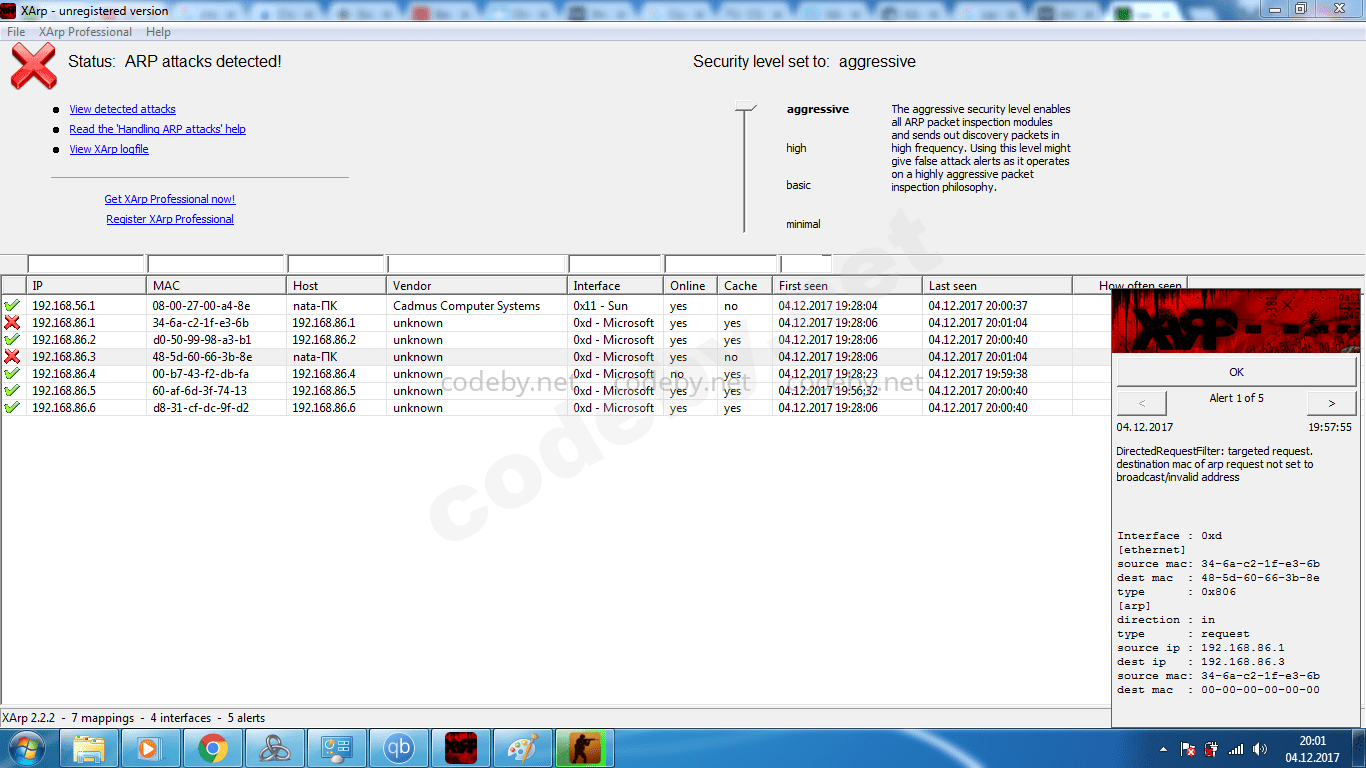Select MAC address 48-5d-60-66-3b-8e in table
1366x768 pixels.
point(202,357)
